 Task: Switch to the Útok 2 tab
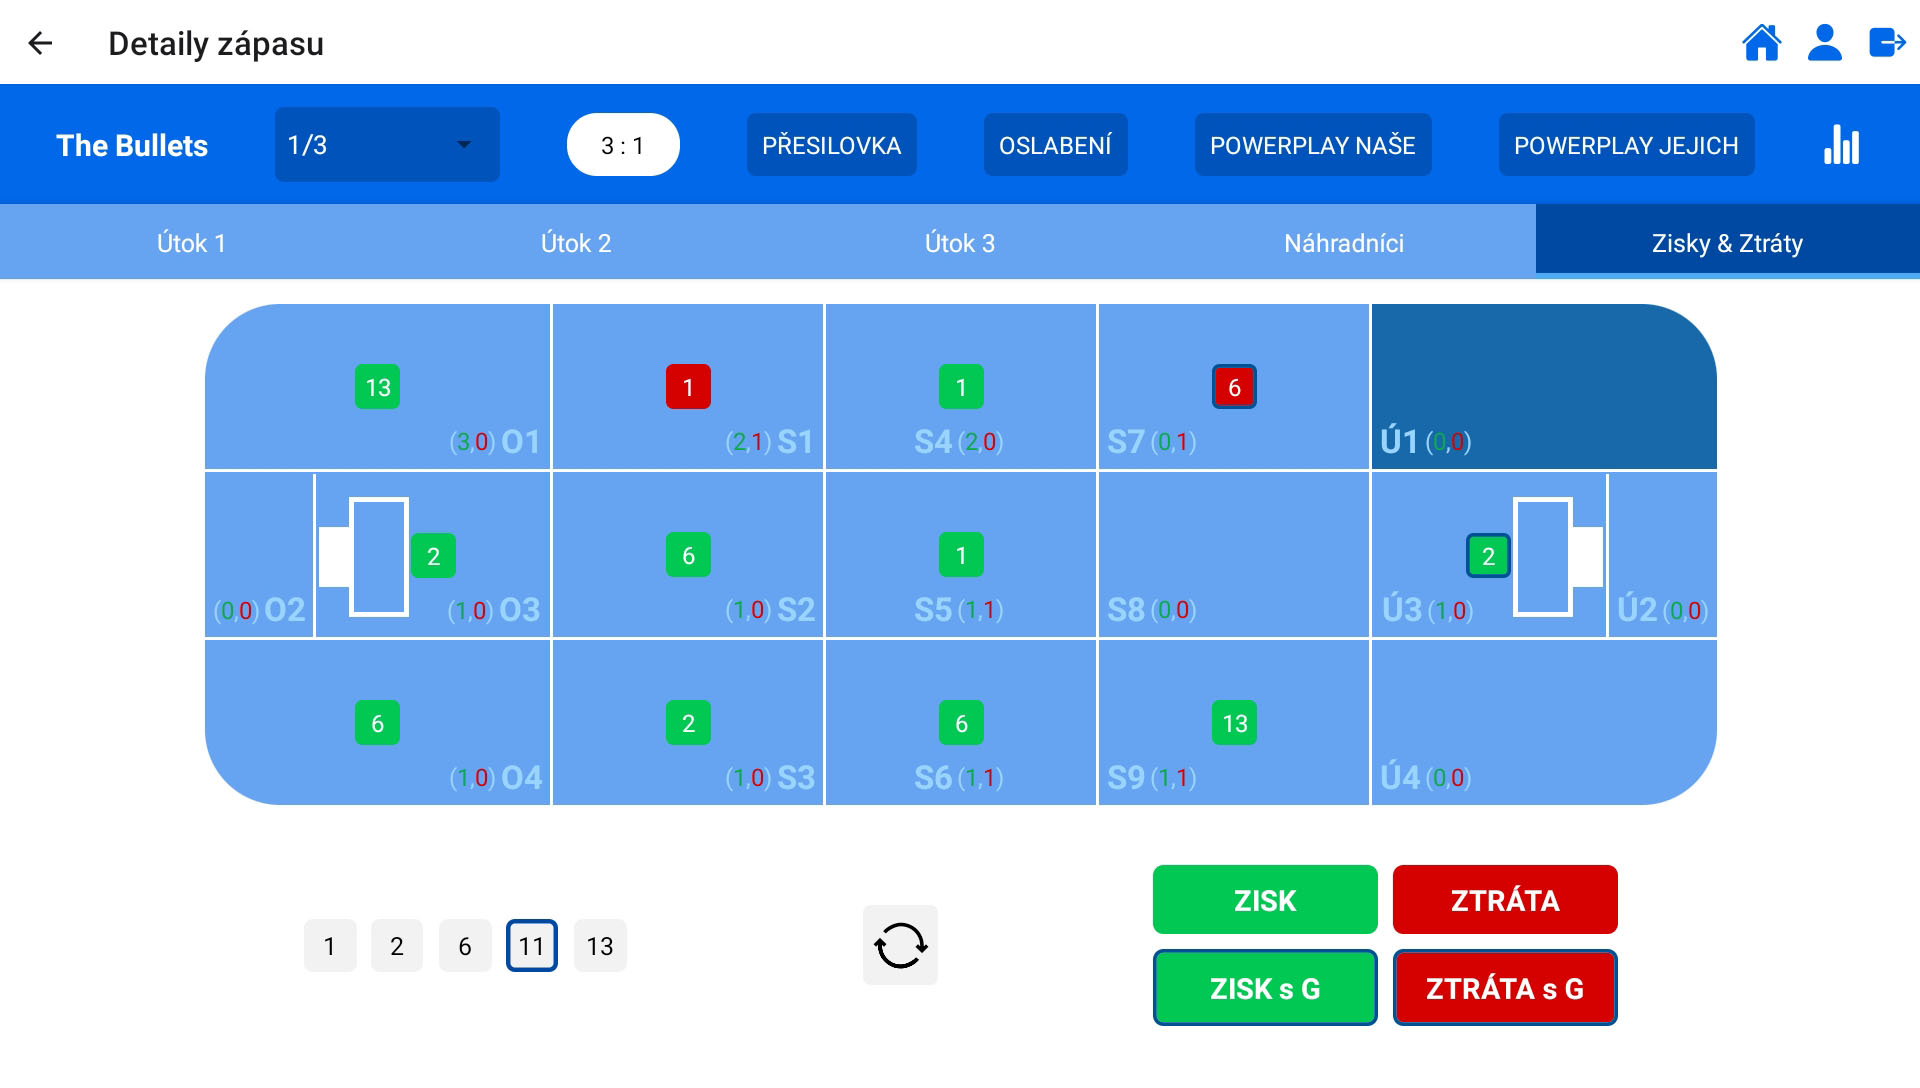[x=575, y=243]
